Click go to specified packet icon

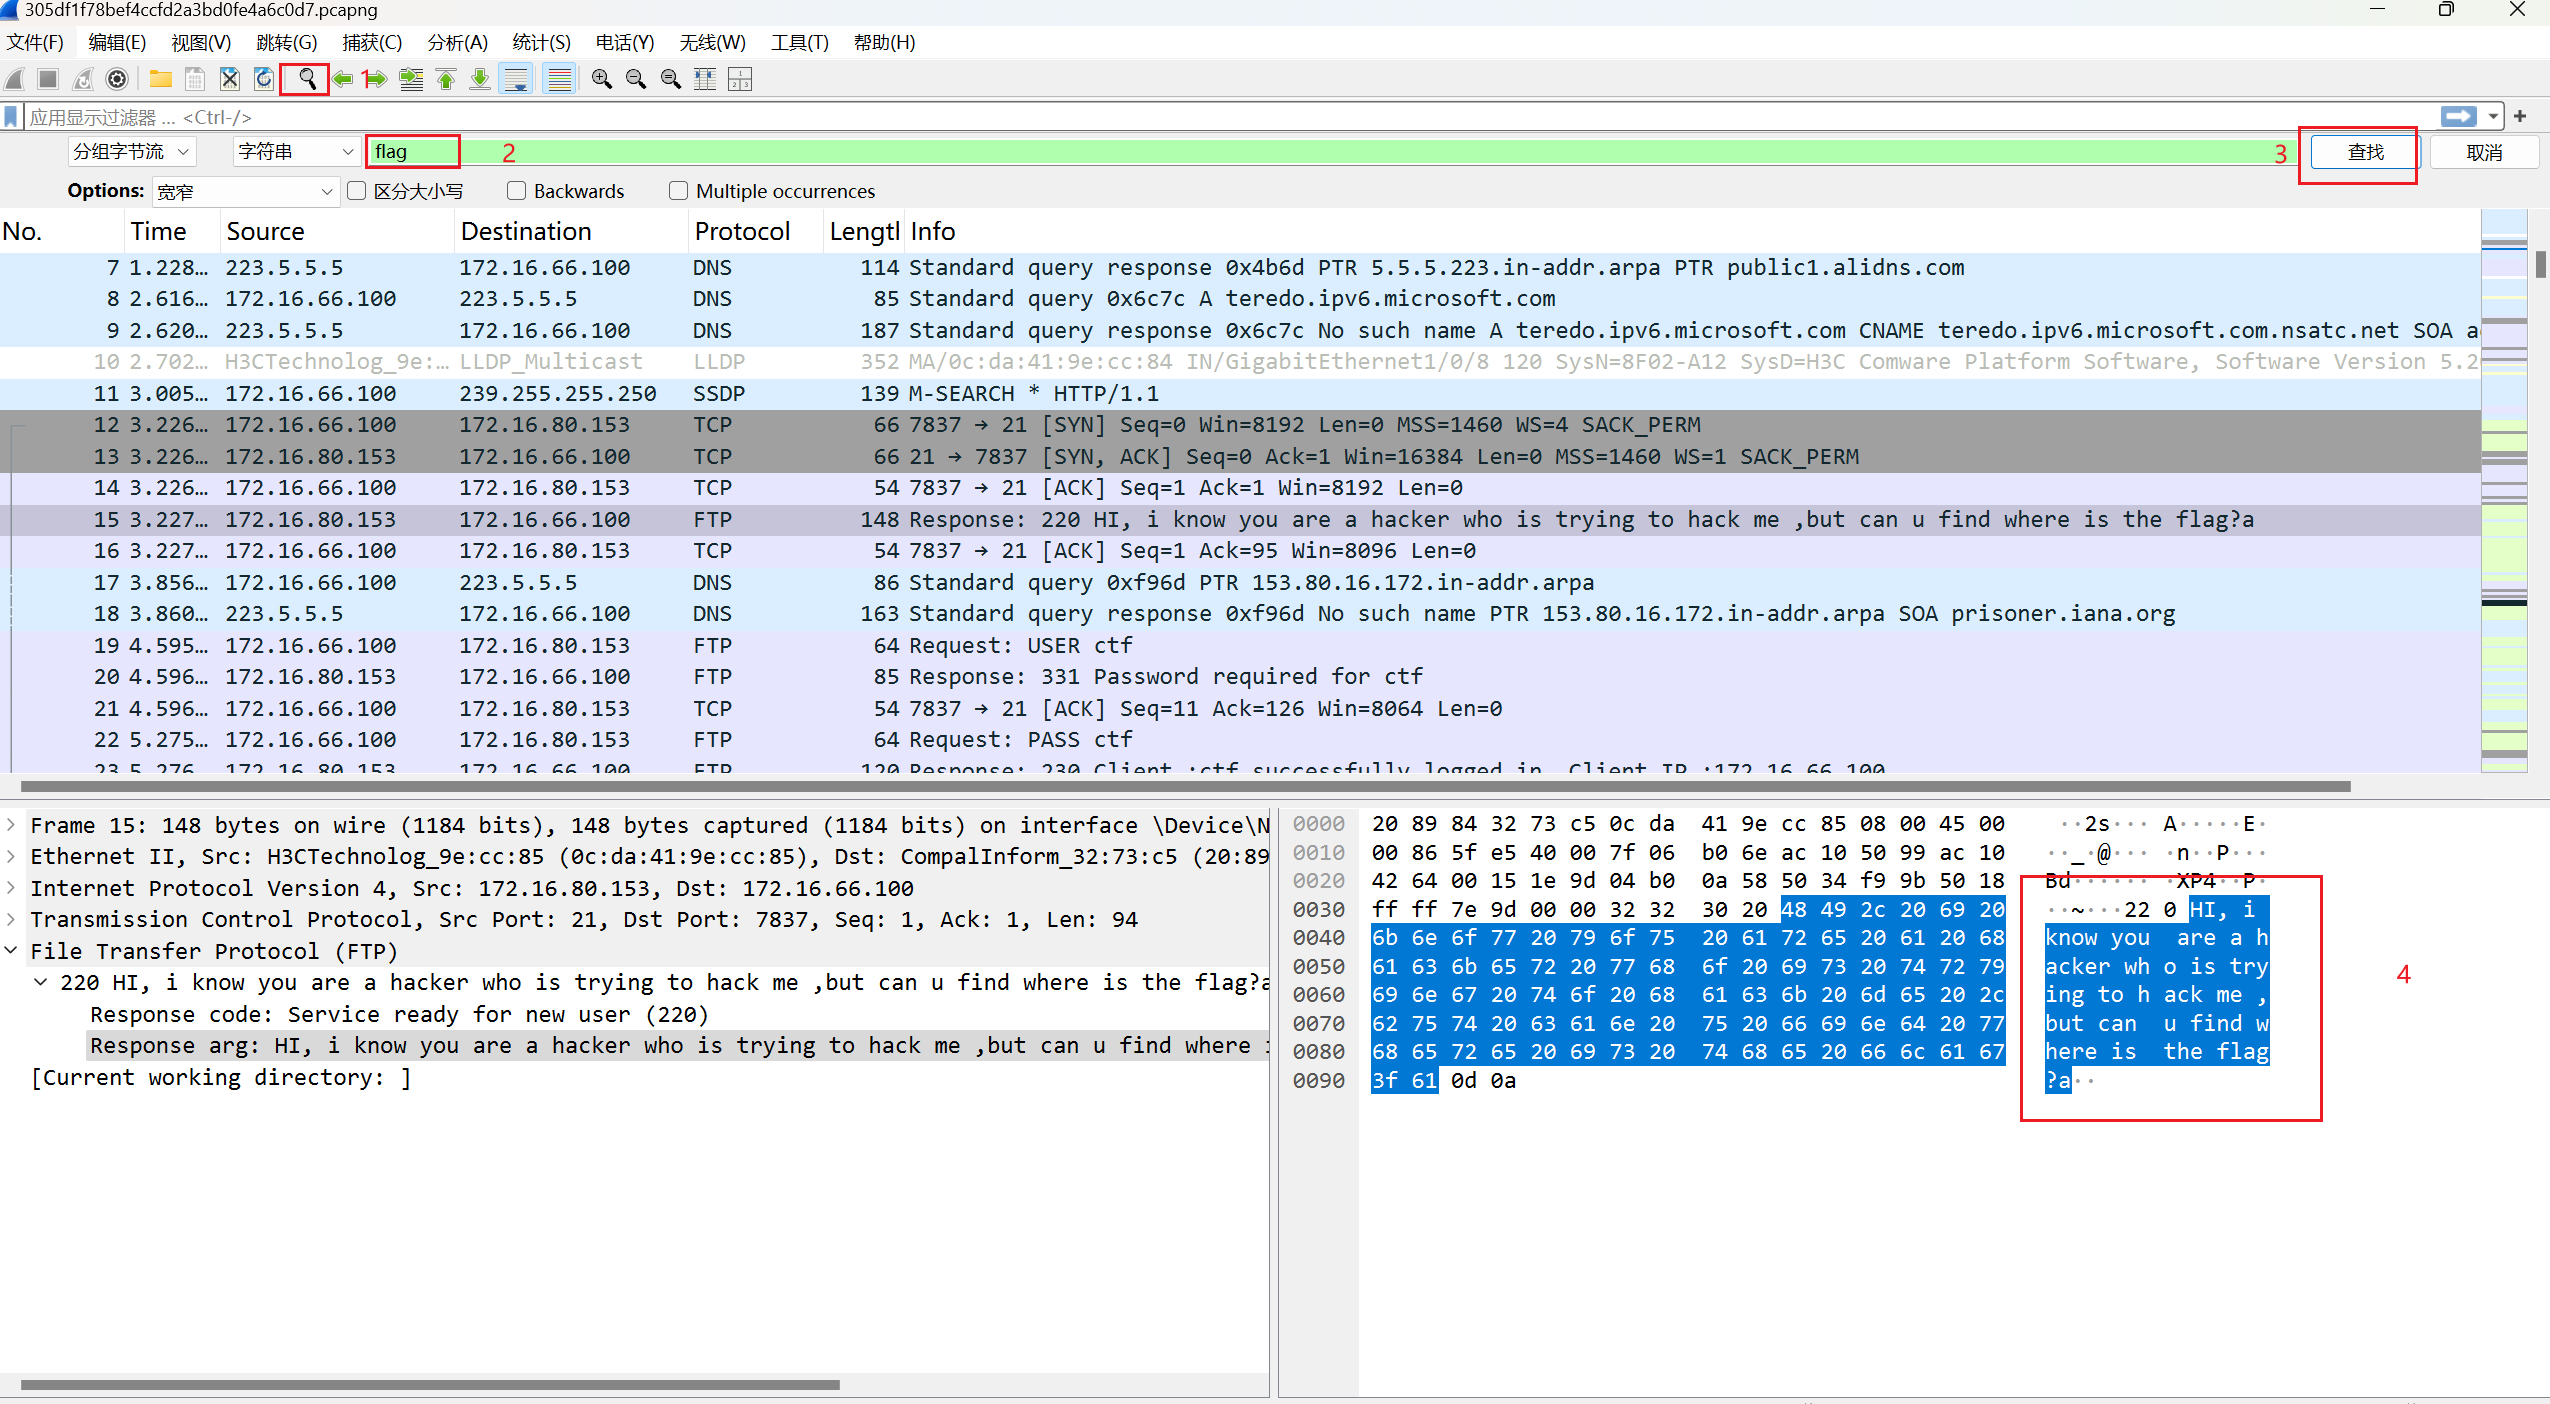[x=411, y=79]
